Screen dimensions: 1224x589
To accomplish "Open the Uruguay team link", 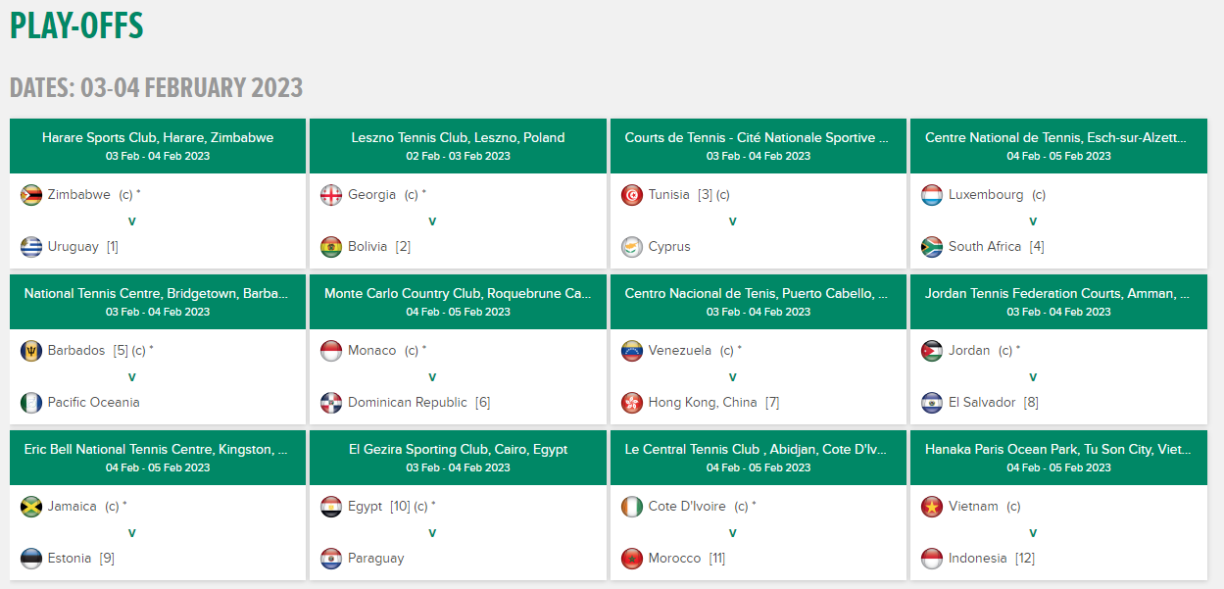I will [x=73, y=247].
